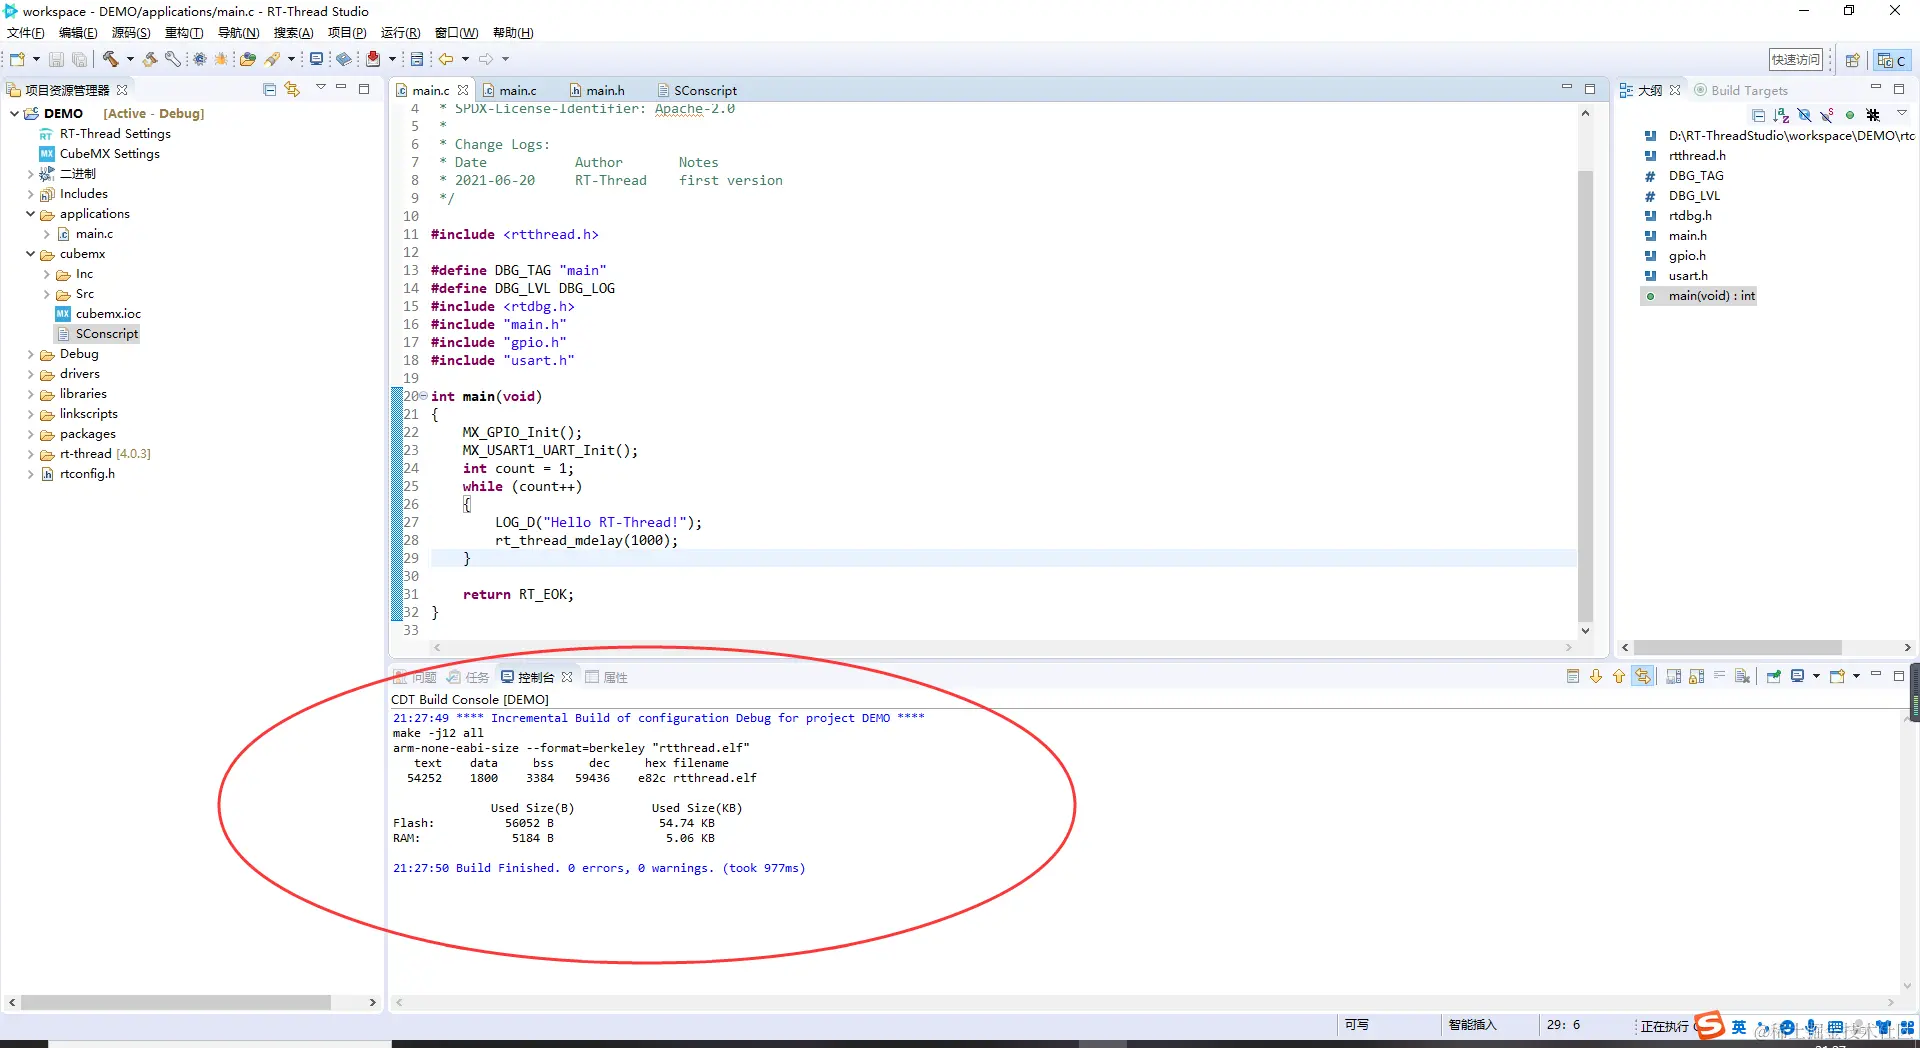Click the back navigation arrow icon
Image resolution: width=1920 pixels, height=1048 pixels.
tap(446, 59)
